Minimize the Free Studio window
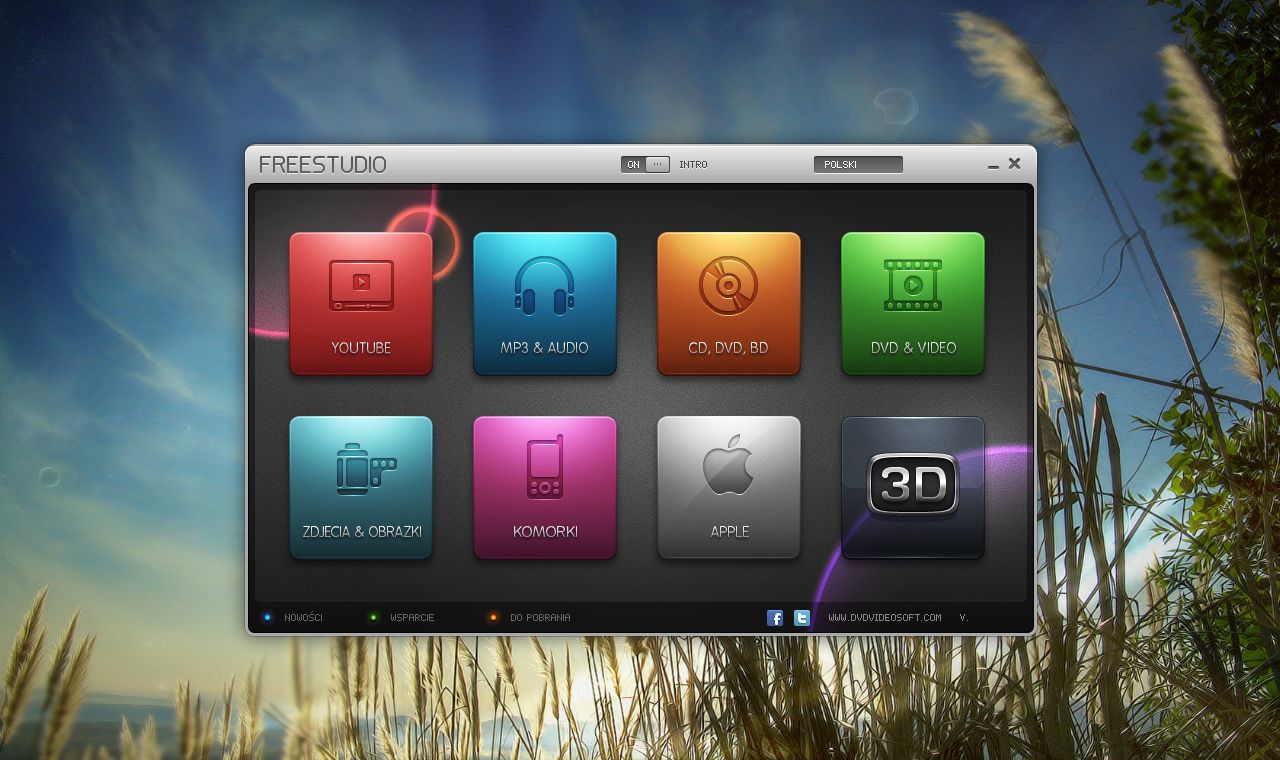 coord(993,166)
